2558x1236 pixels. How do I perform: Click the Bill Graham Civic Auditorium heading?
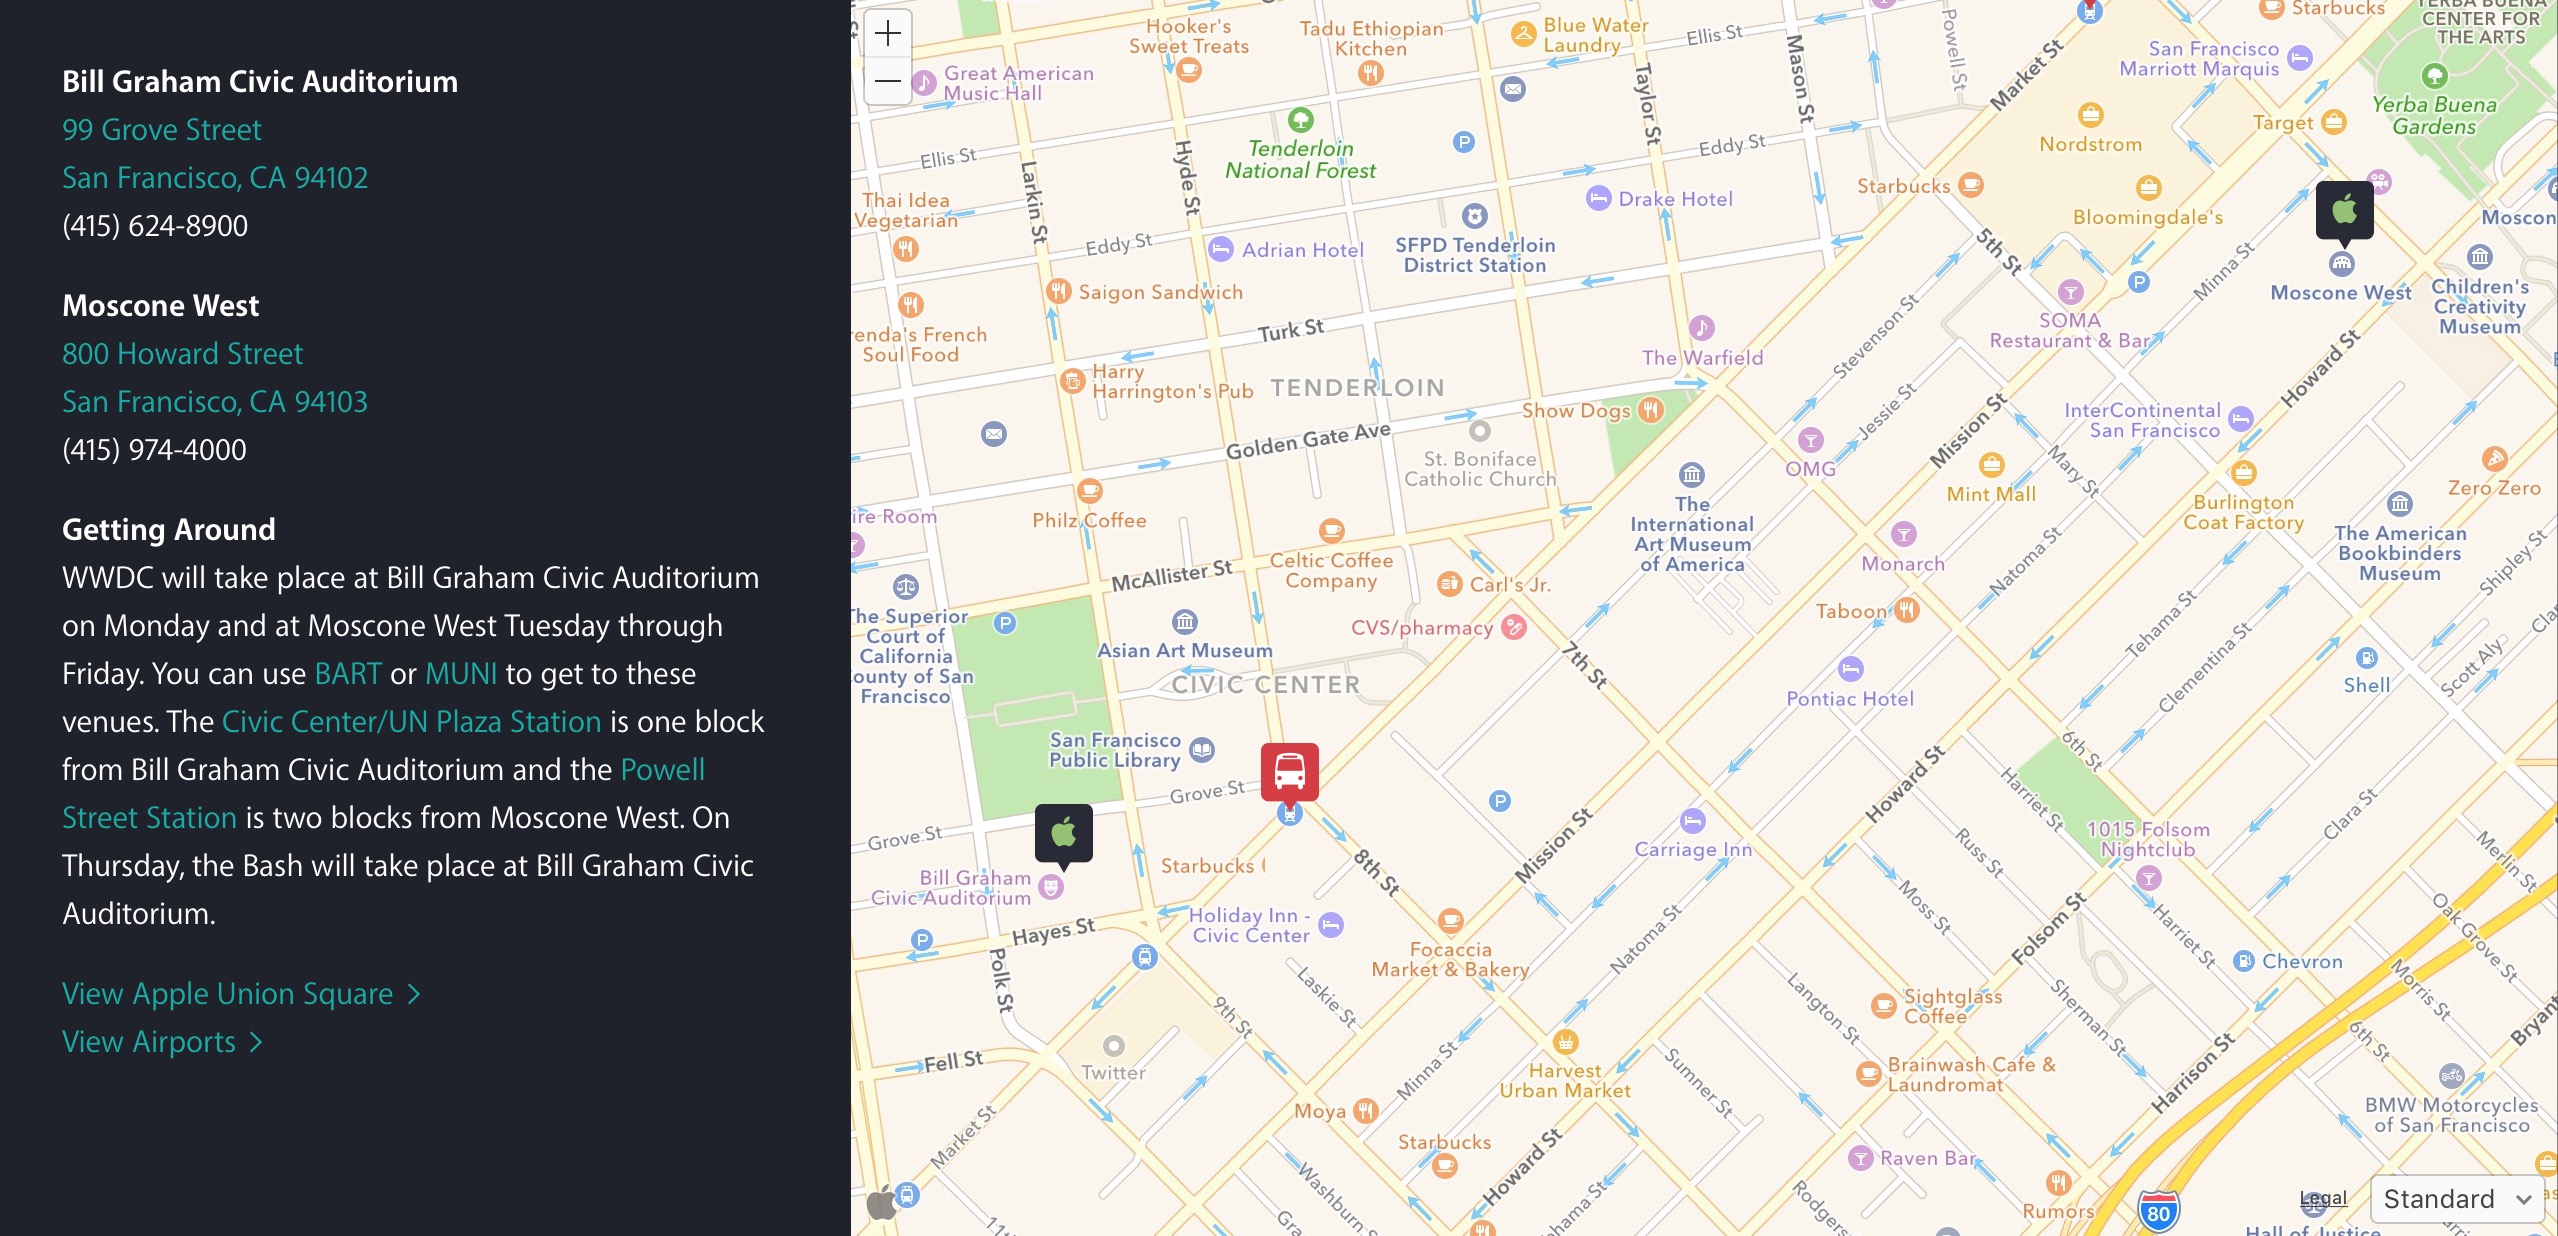point(260,82)
